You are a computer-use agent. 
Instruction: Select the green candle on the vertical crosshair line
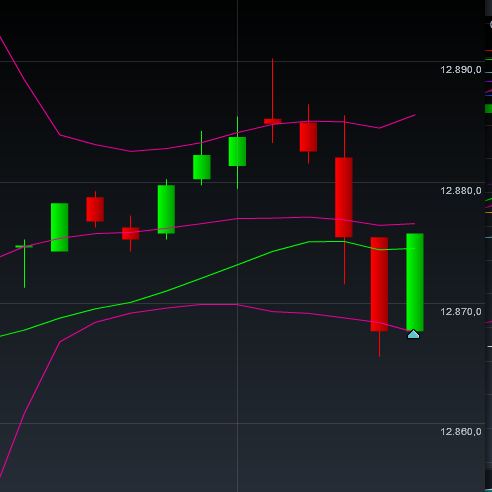point(237,151)
